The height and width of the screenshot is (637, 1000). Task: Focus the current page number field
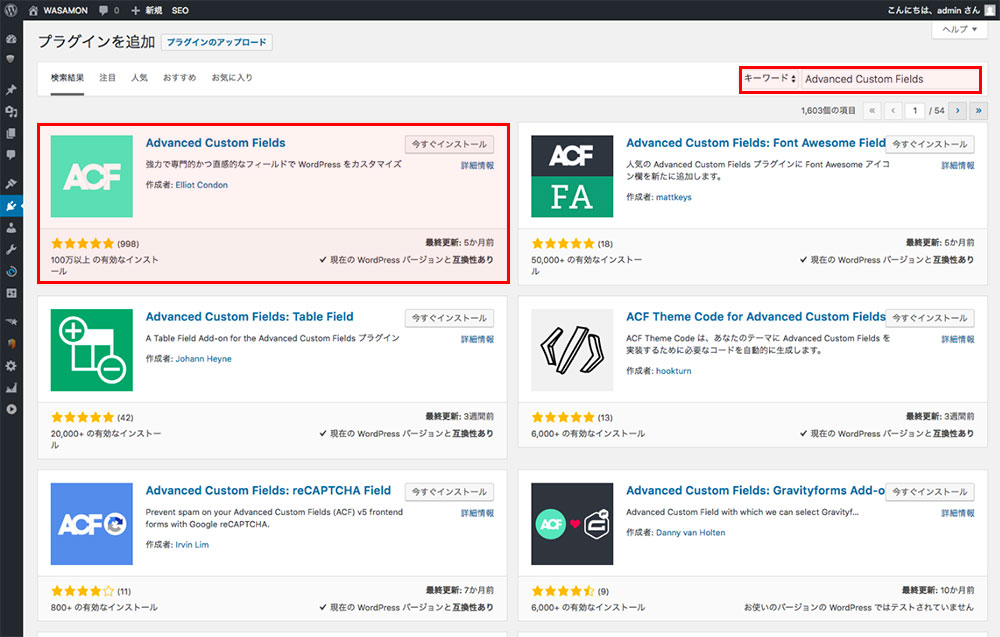coord(915,110)
